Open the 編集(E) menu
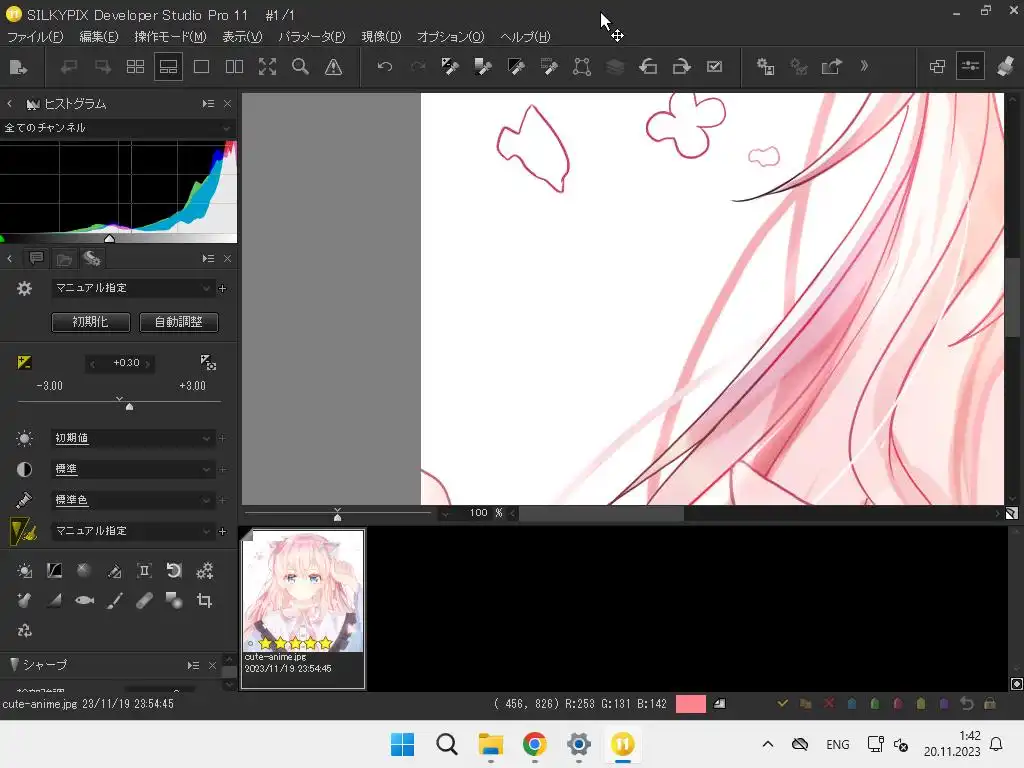1024x768 pixels. coord(99,37)
